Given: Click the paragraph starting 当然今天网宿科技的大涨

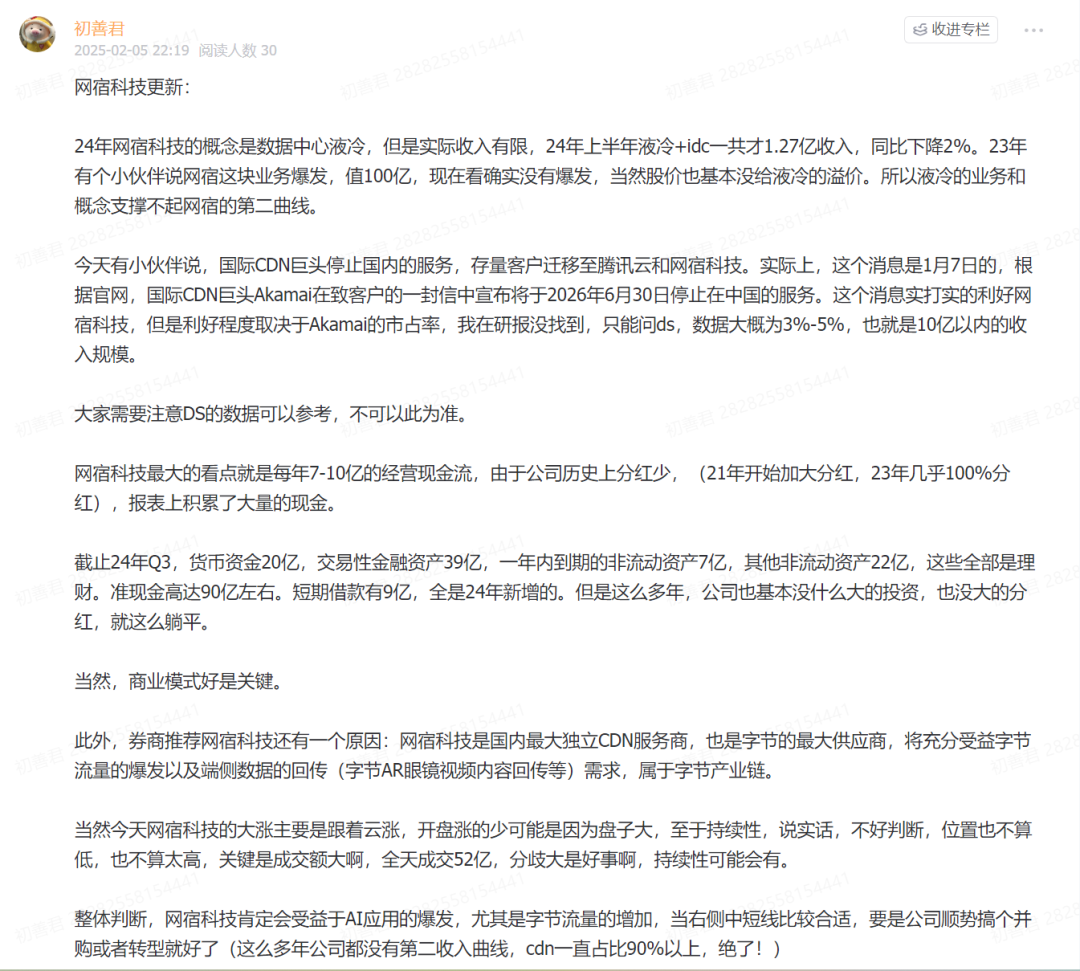Looking at the screenshot, I should coord(553,845).
